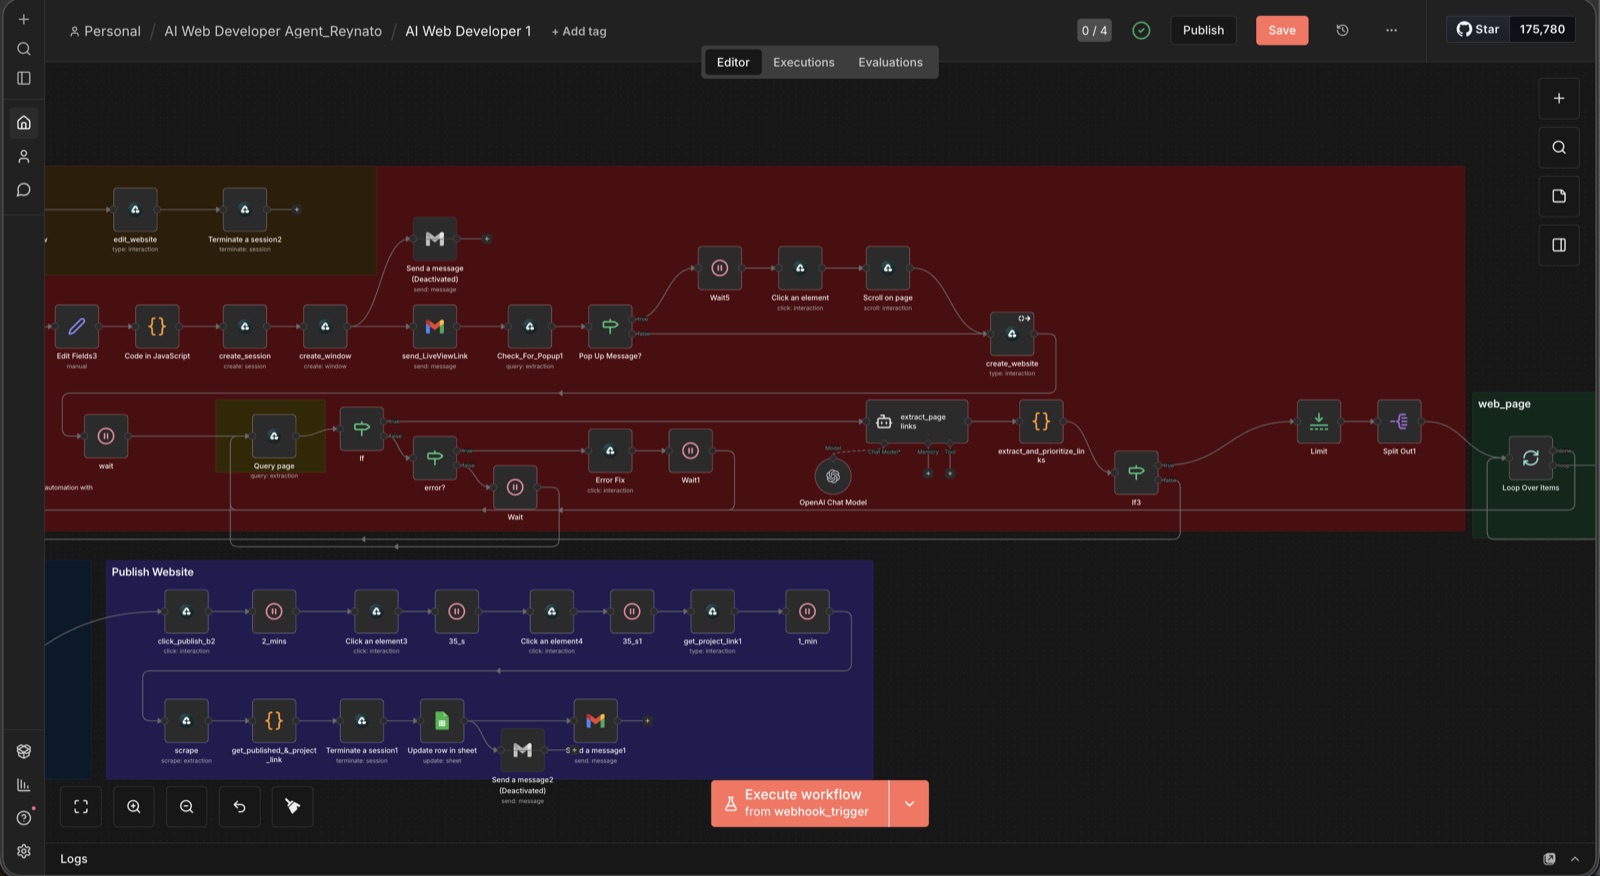Add a node with the plus button
The image size is (1600, 876).
click(x=1559, y=98)
